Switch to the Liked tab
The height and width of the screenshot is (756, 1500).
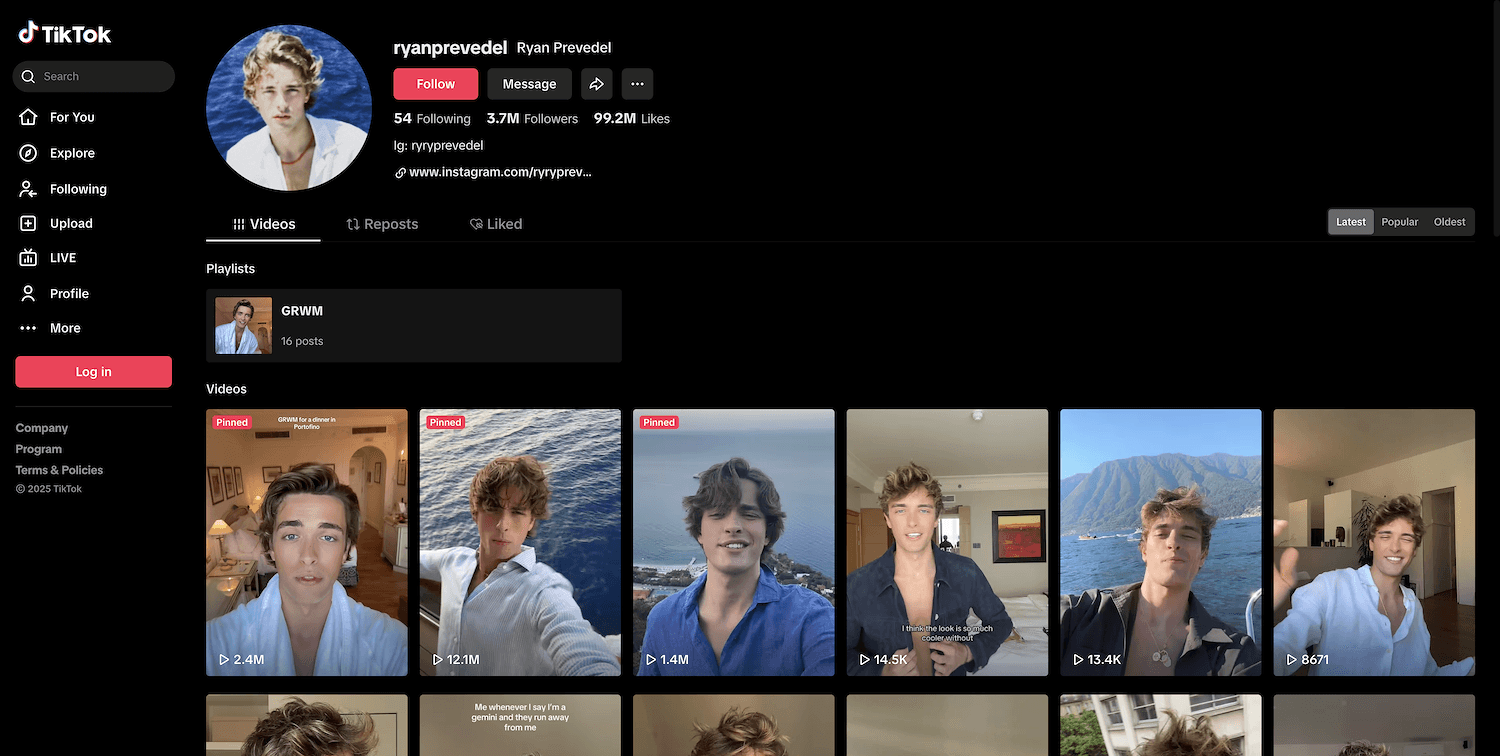496,224
